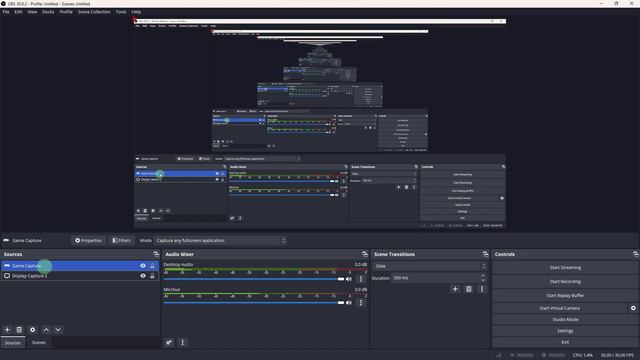Open the Profile menu
The width and height of the screenshot is (640, 360).
(x=66, y=12)
